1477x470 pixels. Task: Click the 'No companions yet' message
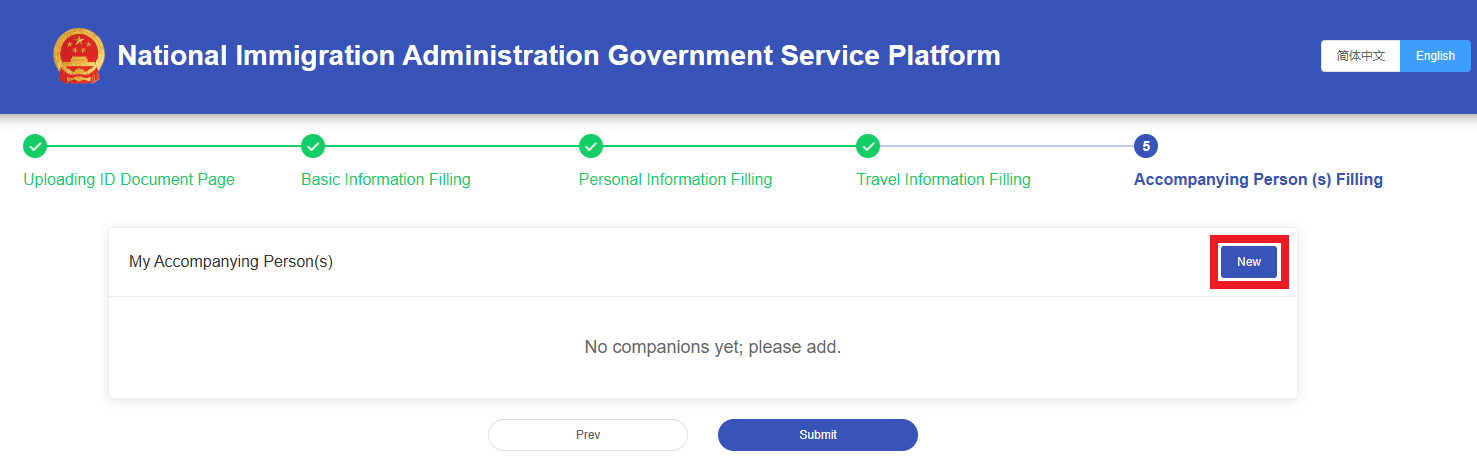(x=712, y=348)
